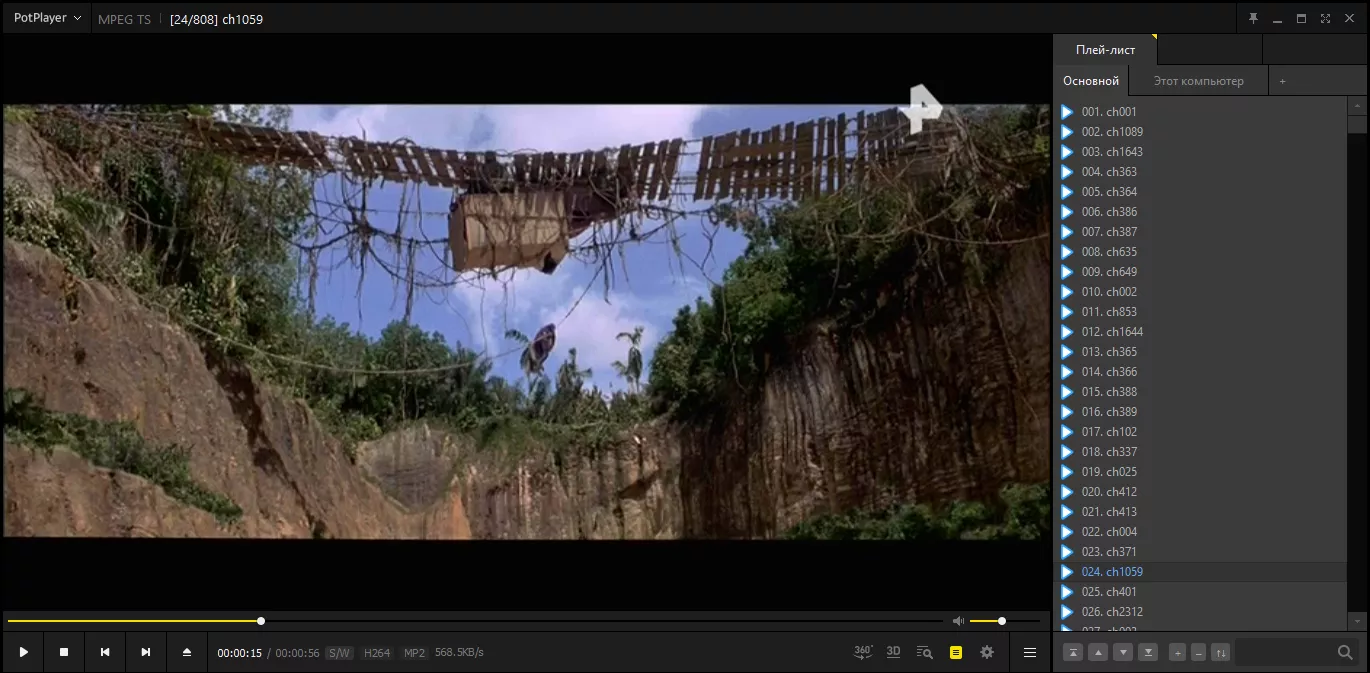Select playlist item 019. ch025

pyautogui.click(x=1201, y=472)
